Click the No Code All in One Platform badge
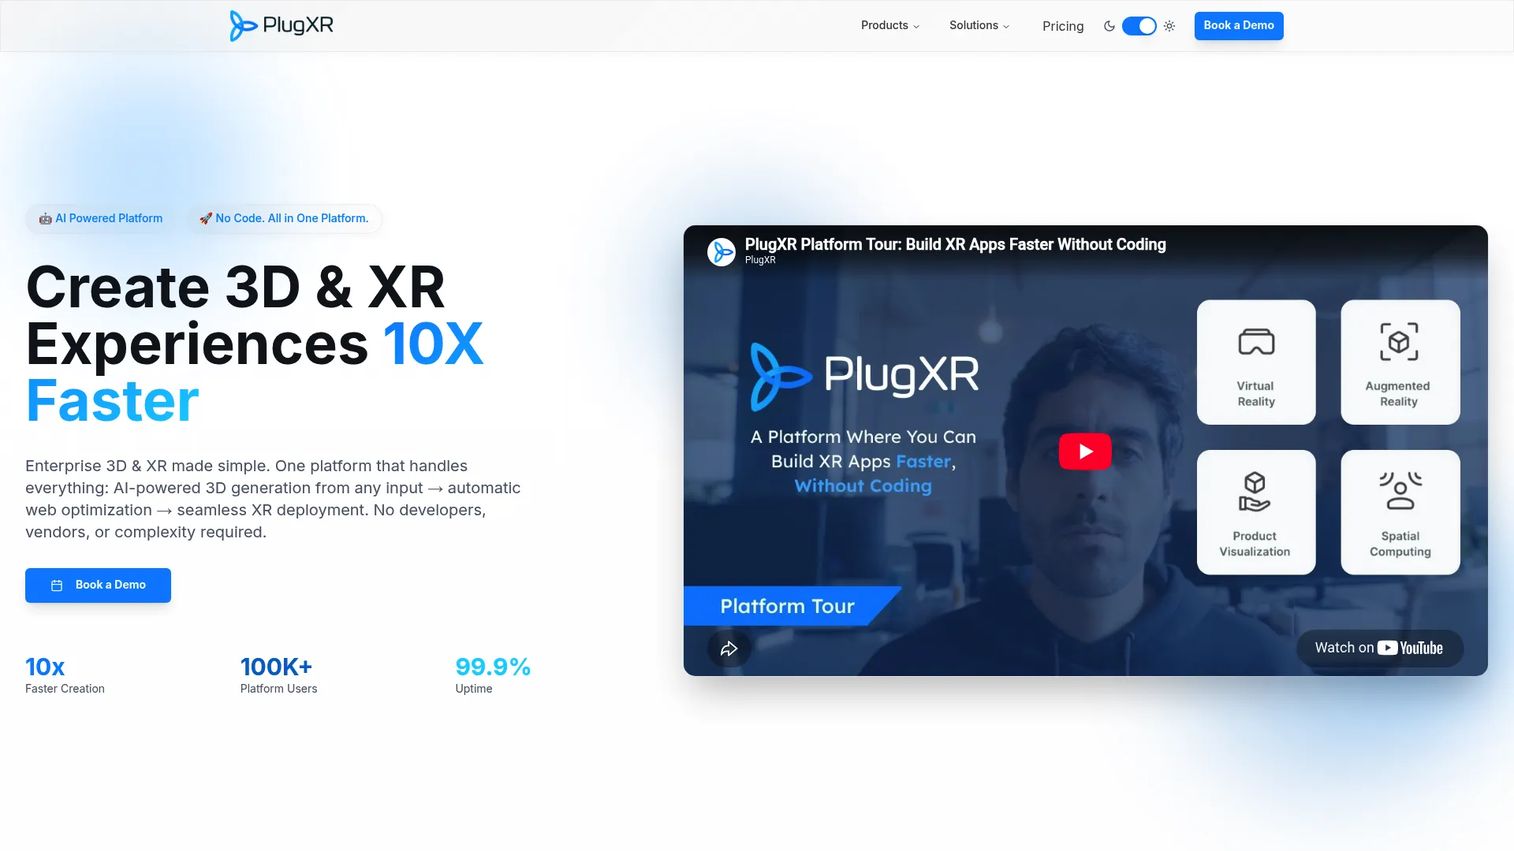Screen dimensions: 1514x851 (x=284, y=218)
